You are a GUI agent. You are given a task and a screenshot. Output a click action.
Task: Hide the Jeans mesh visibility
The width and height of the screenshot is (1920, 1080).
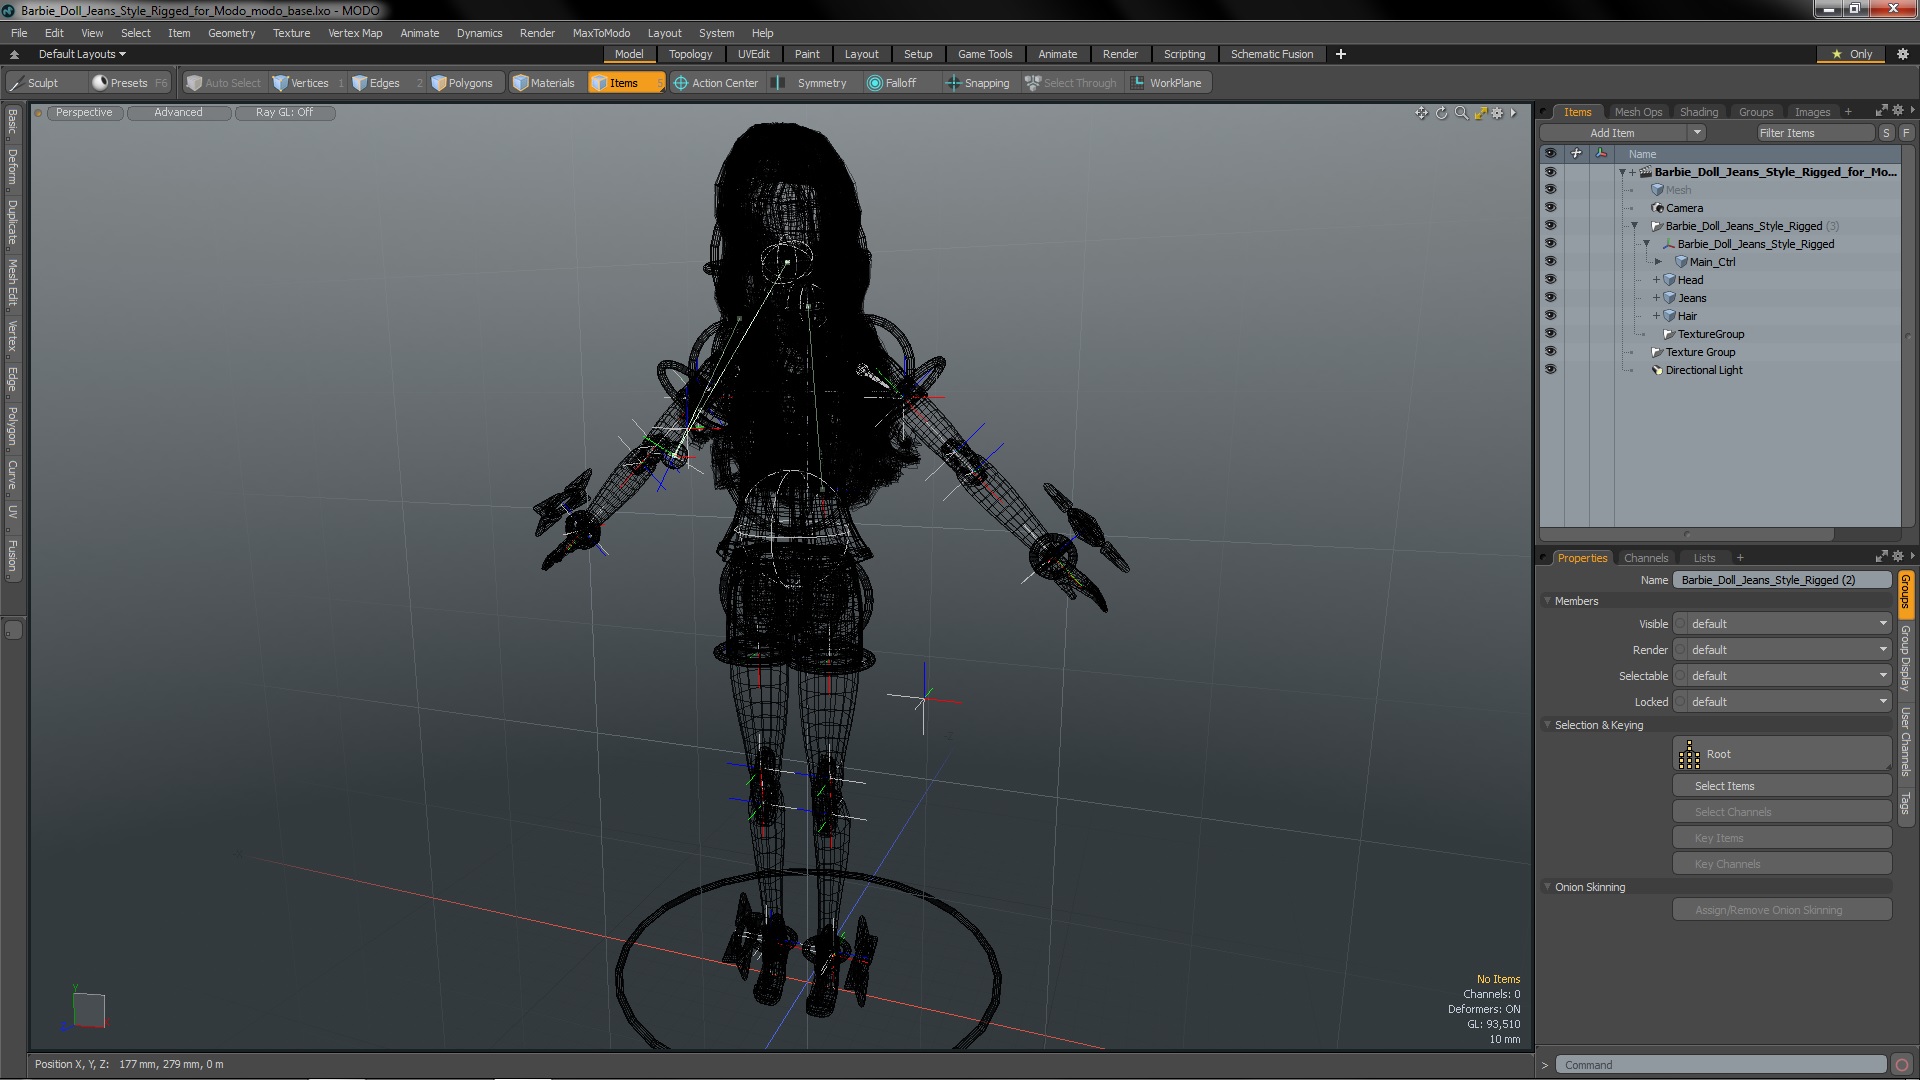pyautogui.click(x=1550, y=298)
